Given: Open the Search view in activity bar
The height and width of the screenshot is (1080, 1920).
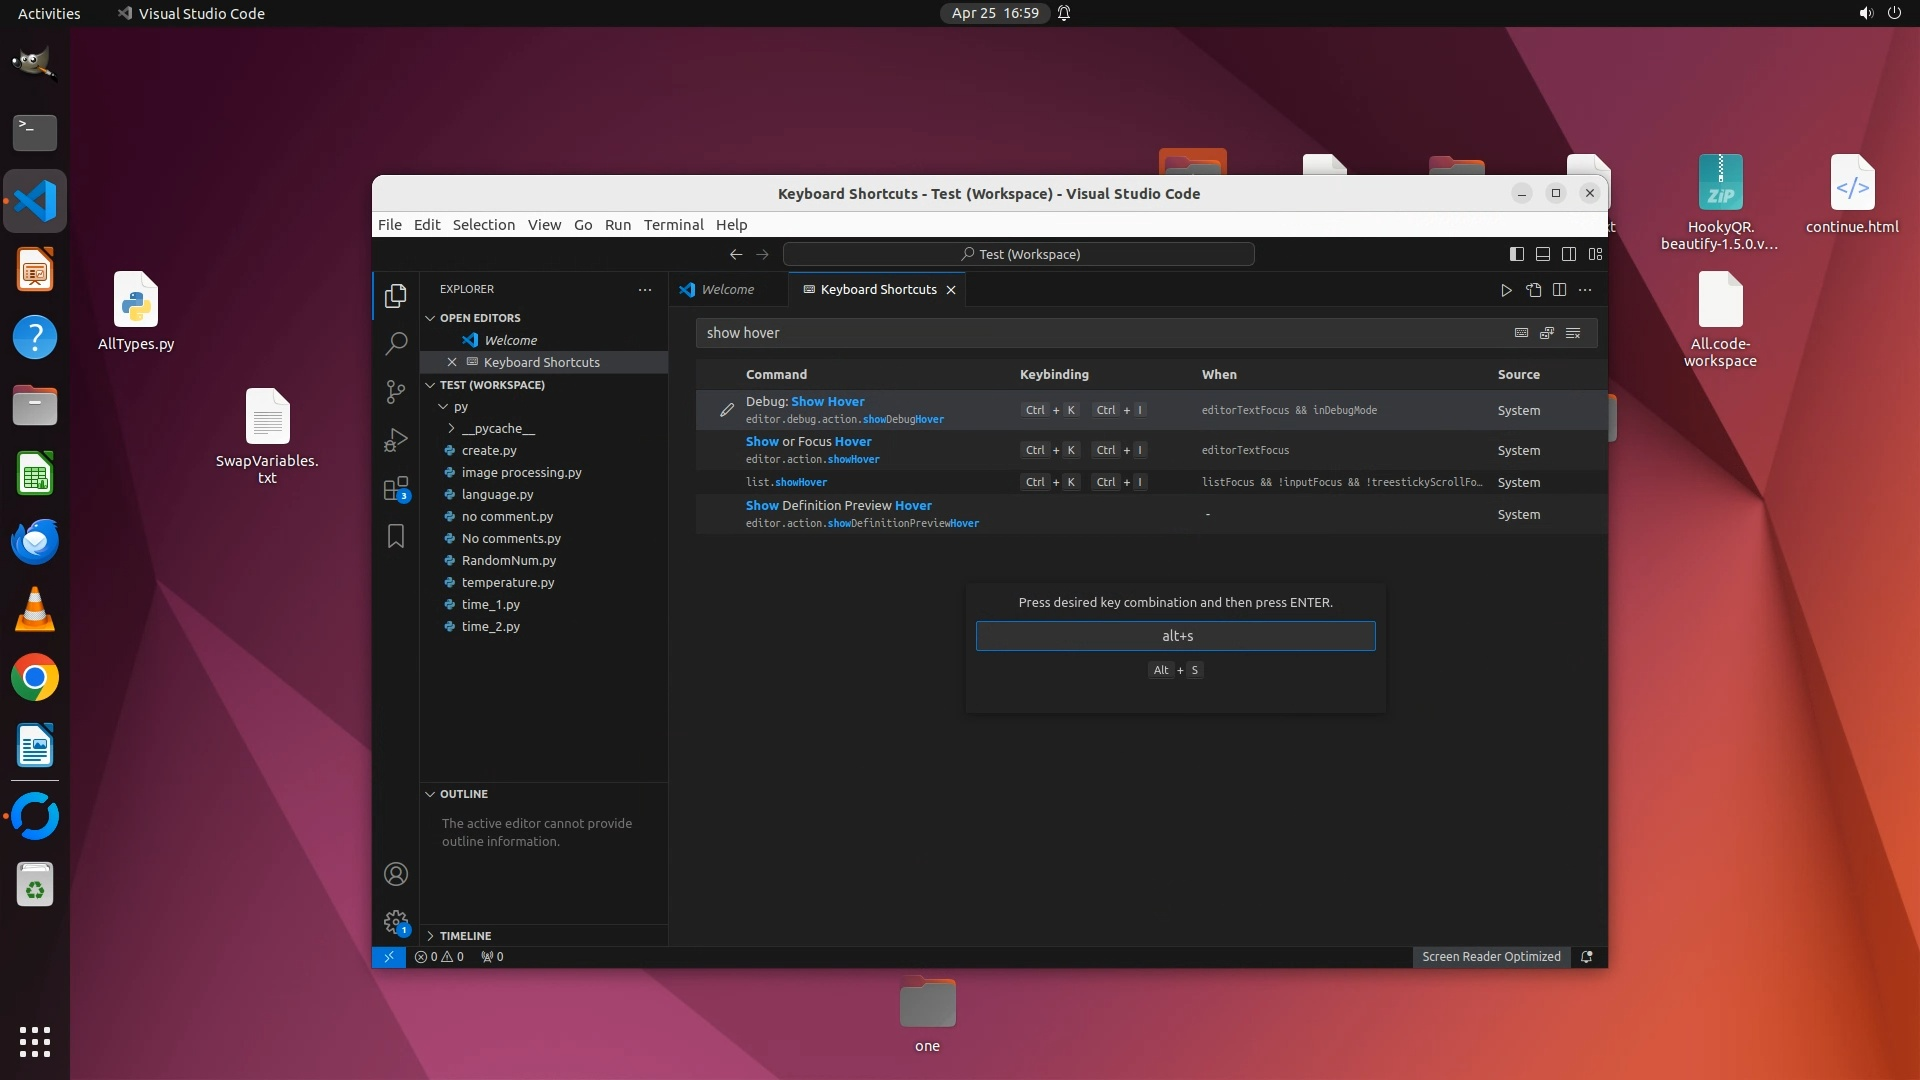Looking at the screenshot, I should click(x=396, y=344).
